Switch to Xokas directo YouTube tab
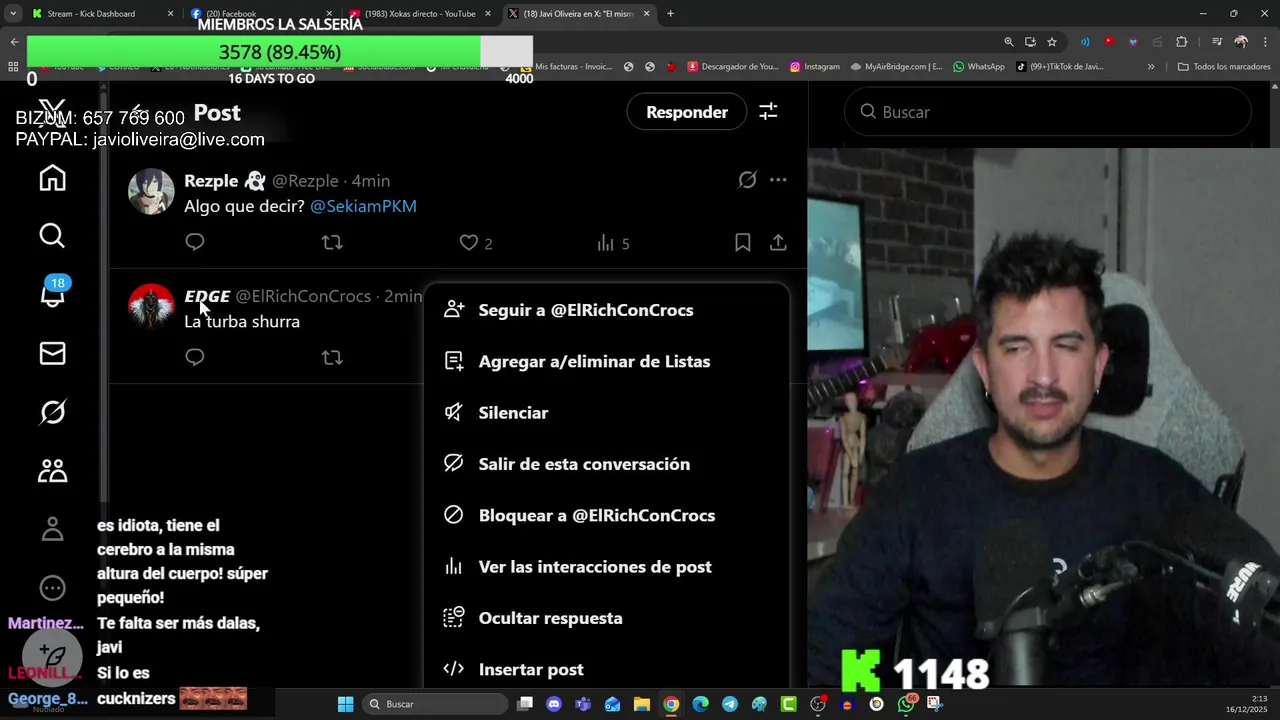The height and width of the screenshot is (720, 1280). click(x=421, y=14)
